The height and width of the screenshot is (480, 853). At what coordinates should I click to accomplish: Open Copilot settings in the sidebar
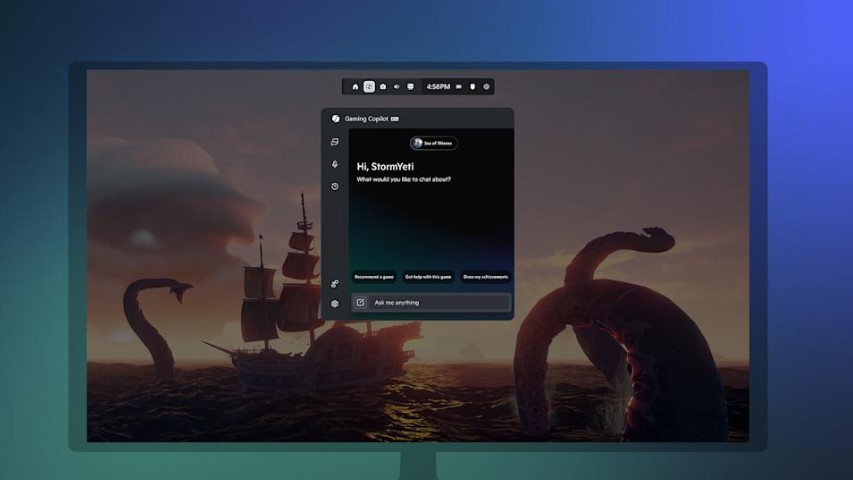[335, 304]
